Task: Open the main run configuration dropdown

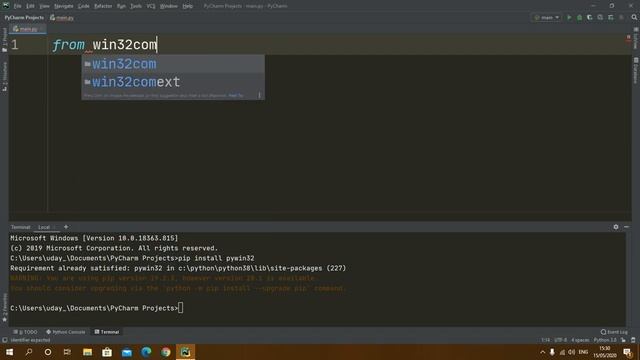Action: [x=547, y=18]
